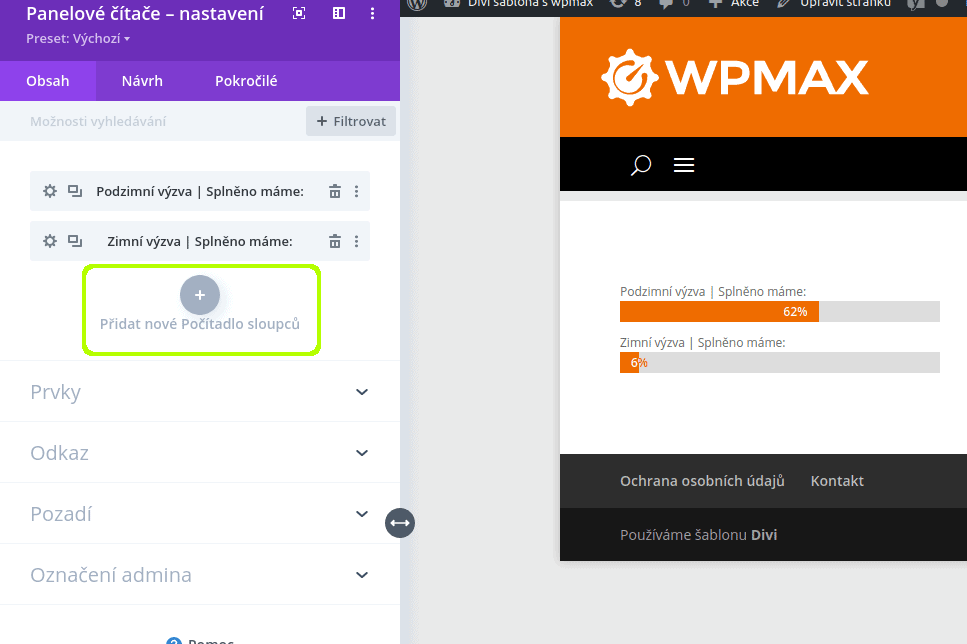Click the Panelové čítače – nastavení title
967x644 pixels.
pyautogui.click(x=145, y=14)
